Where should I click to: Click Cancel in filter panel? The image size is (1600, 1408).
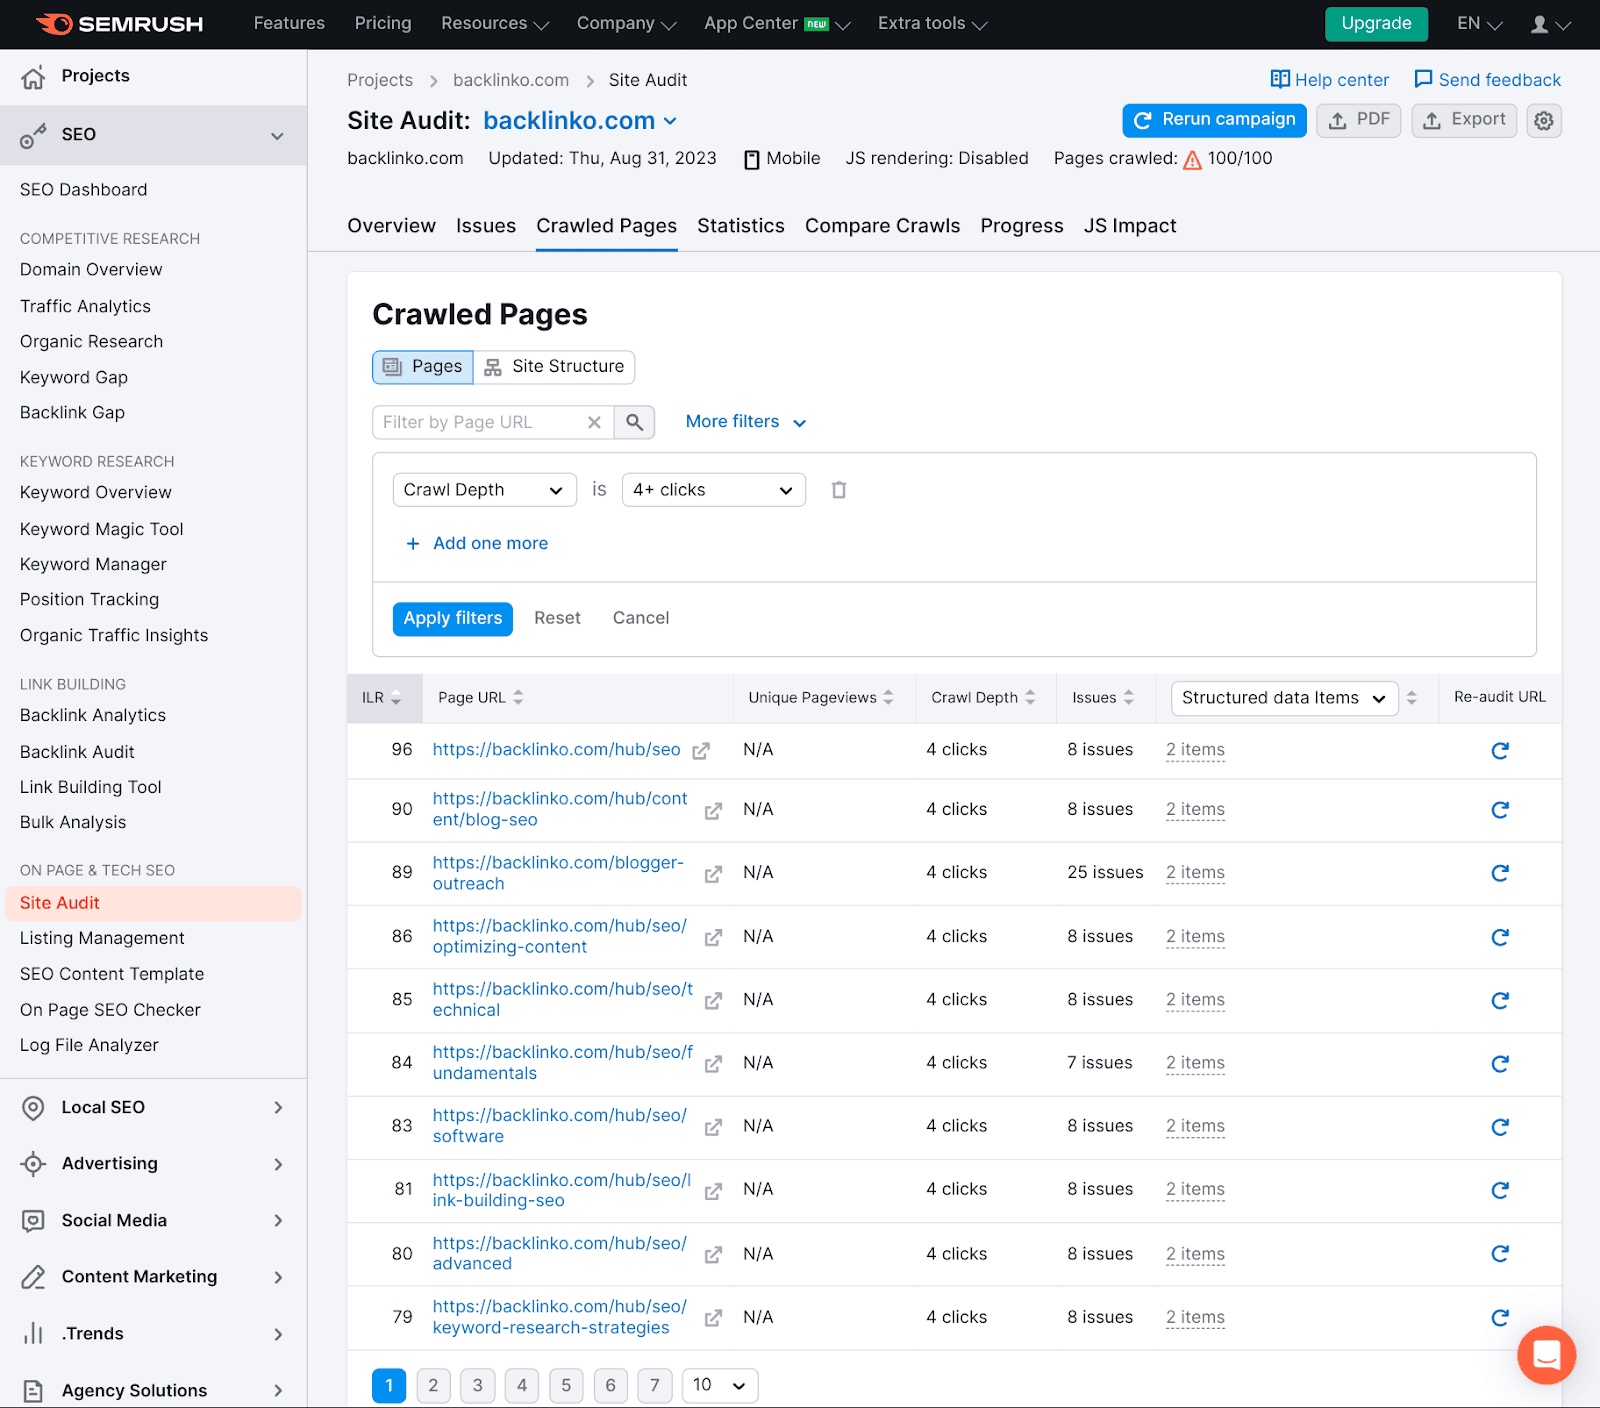coord(641,619)
